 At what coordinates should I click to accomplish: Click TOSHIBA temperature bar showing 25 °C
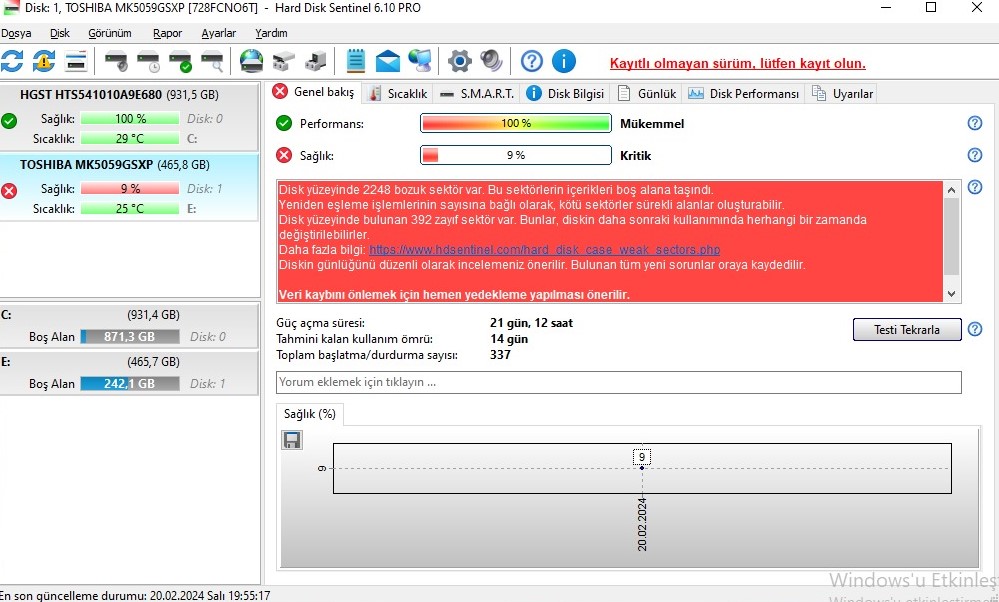130,208
